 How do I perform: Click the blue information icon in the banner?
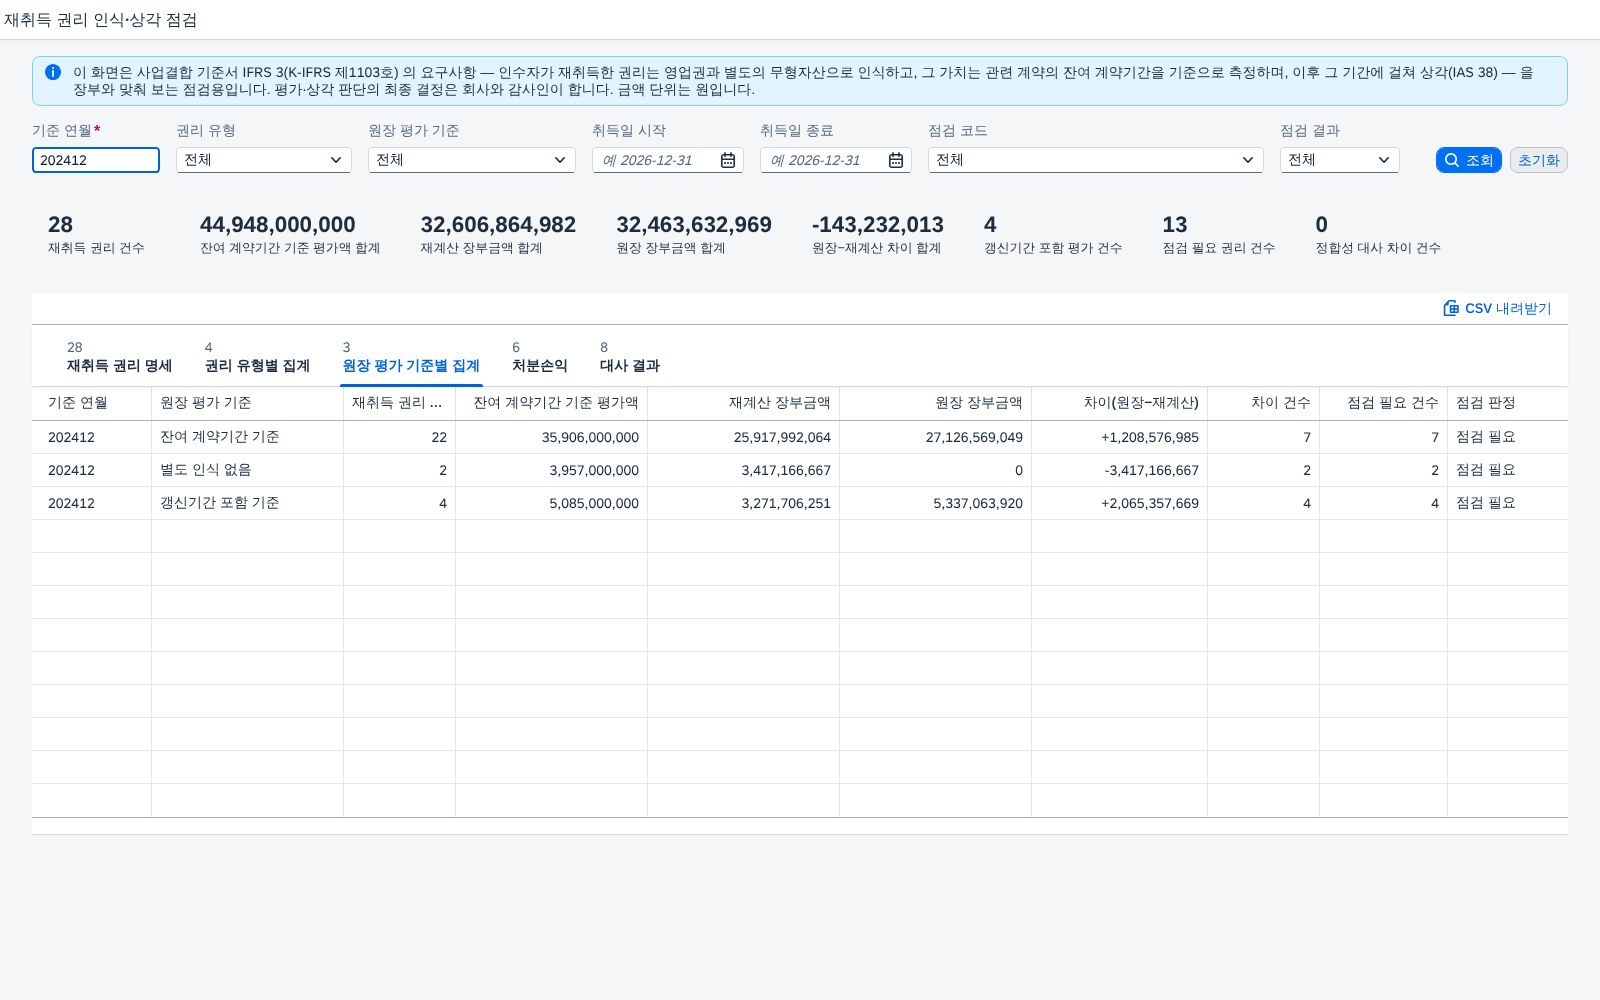click(53, 72)
